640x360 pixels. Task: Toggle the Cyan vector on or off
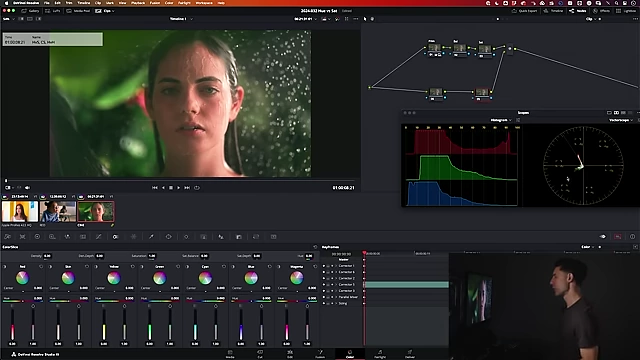tap(188, 267)
